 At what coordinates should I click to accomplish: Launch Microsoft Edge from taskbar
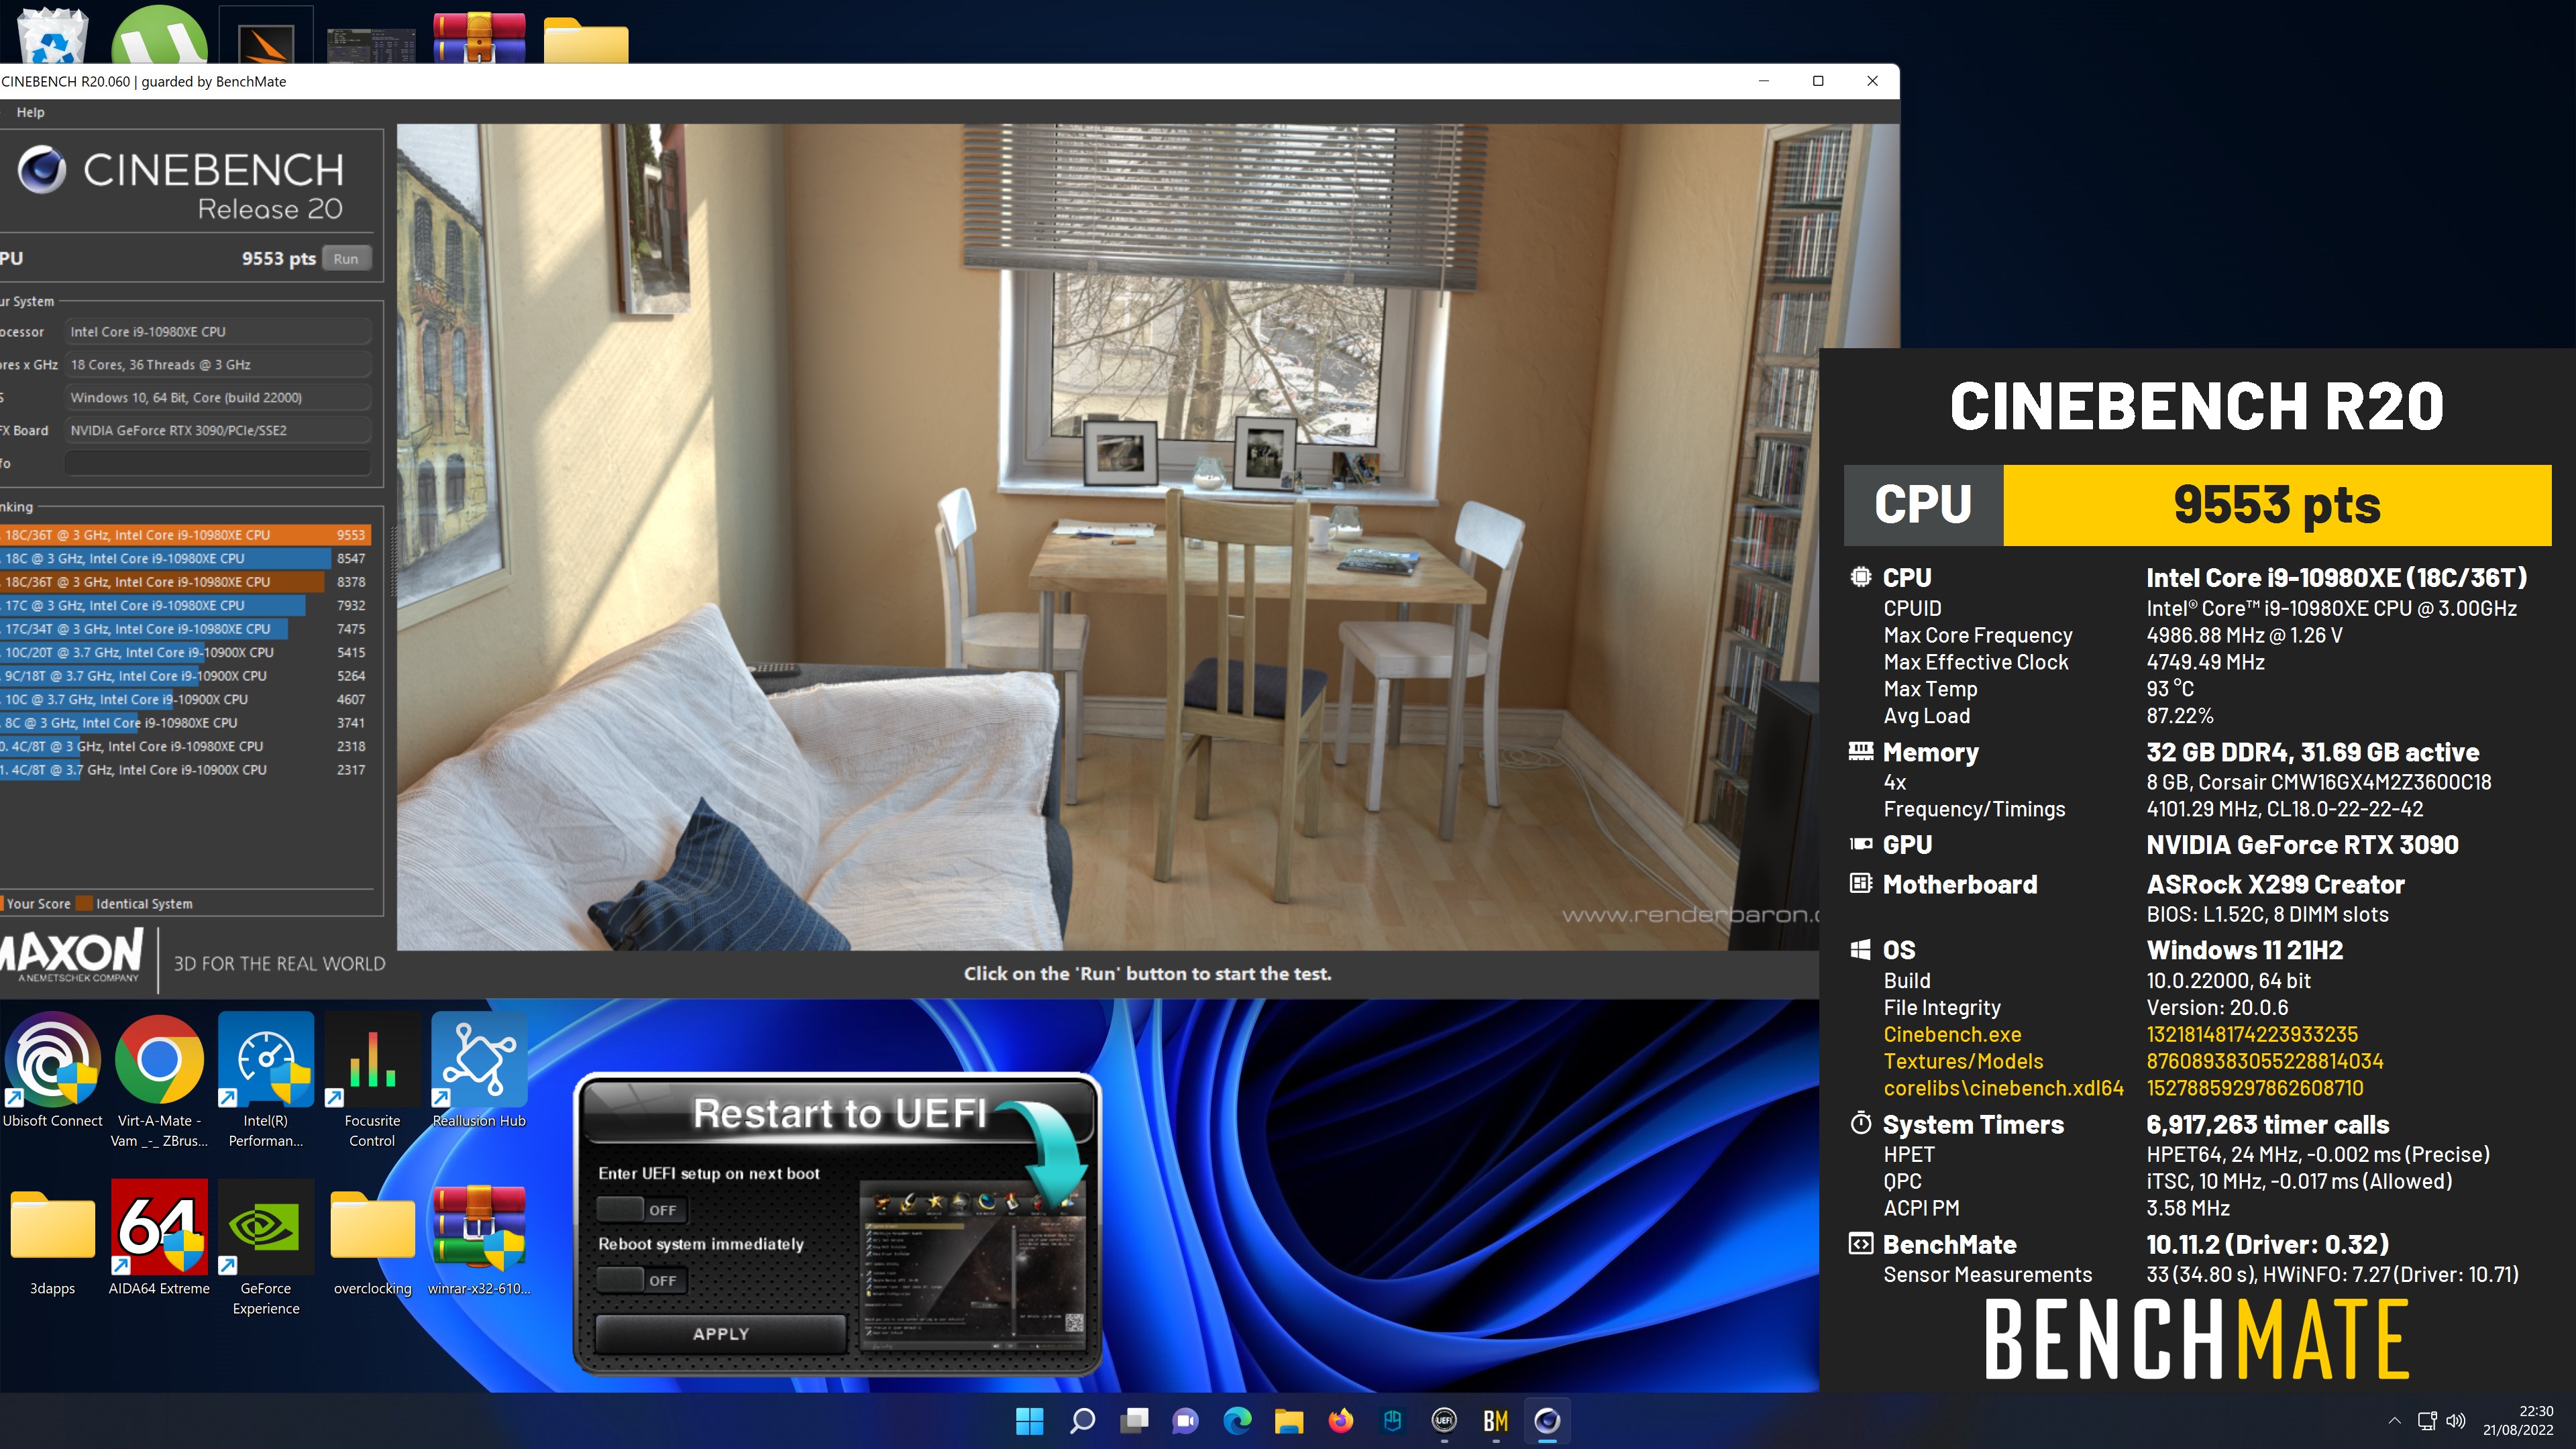1237,1420
